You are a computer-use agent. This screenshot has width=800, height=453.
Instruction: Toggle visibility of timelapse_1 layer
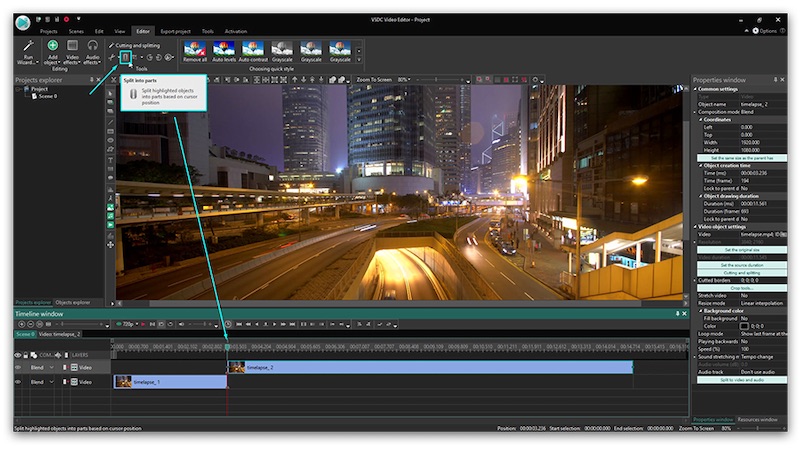click(x=18, y=382)
